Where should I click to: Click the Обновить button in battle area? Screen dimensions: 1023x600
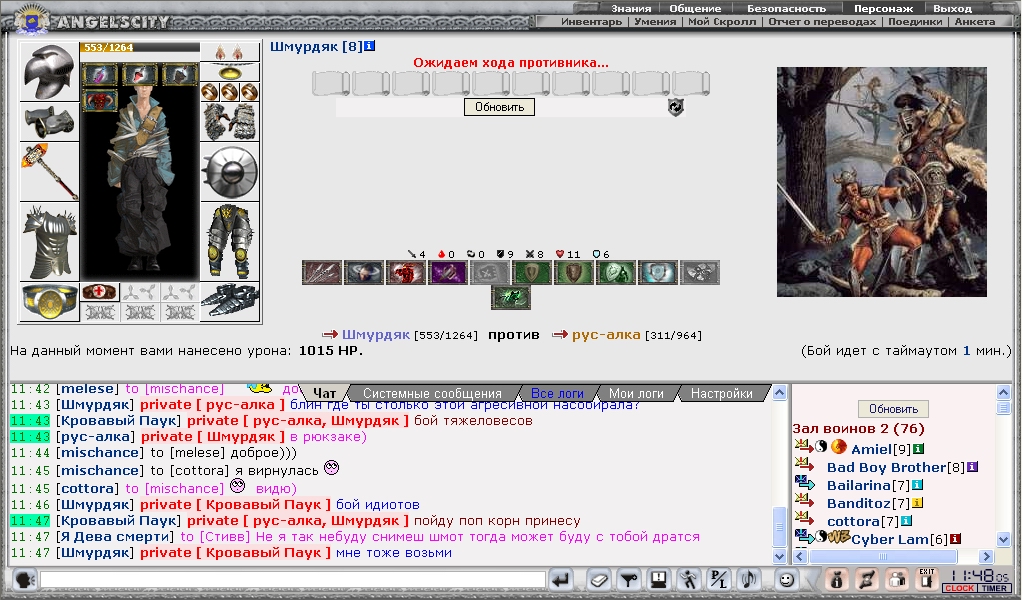tap(499, 107)
